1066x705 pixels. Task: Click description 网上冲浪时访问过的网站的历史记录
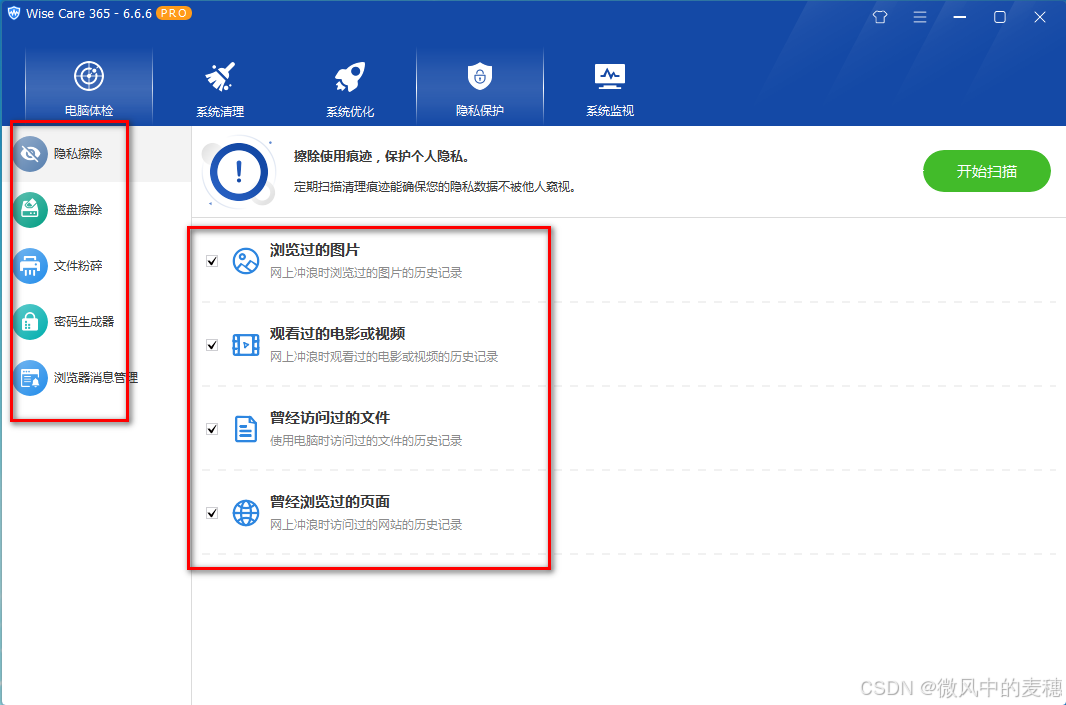[366, 525]
